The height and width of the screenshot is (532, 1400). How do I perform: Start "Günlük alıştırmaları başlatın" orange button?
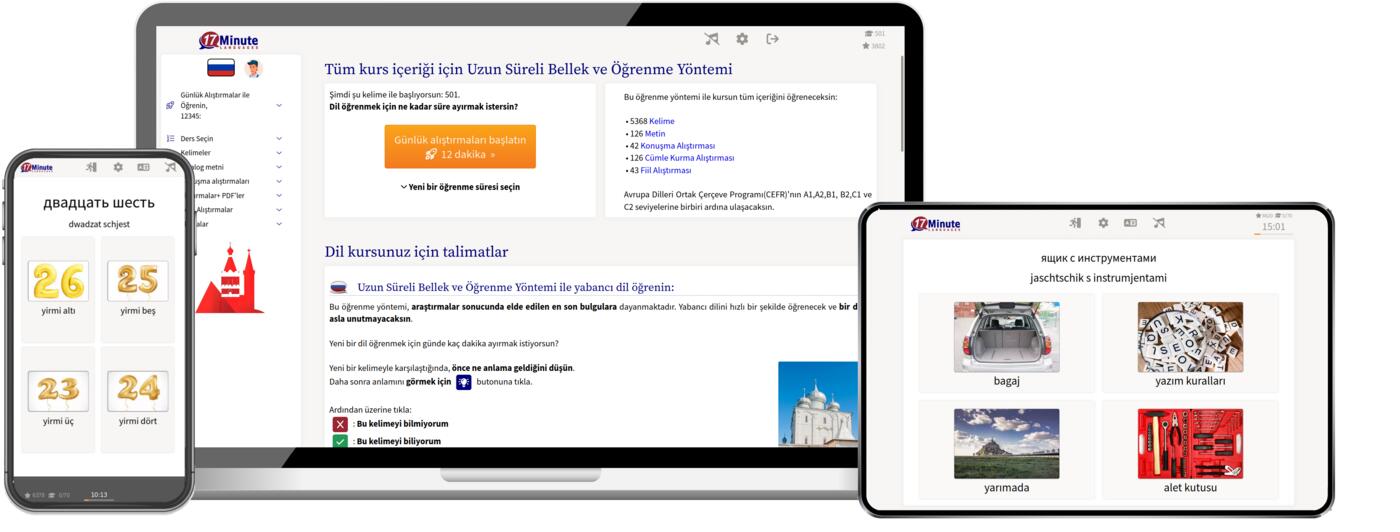460,147
